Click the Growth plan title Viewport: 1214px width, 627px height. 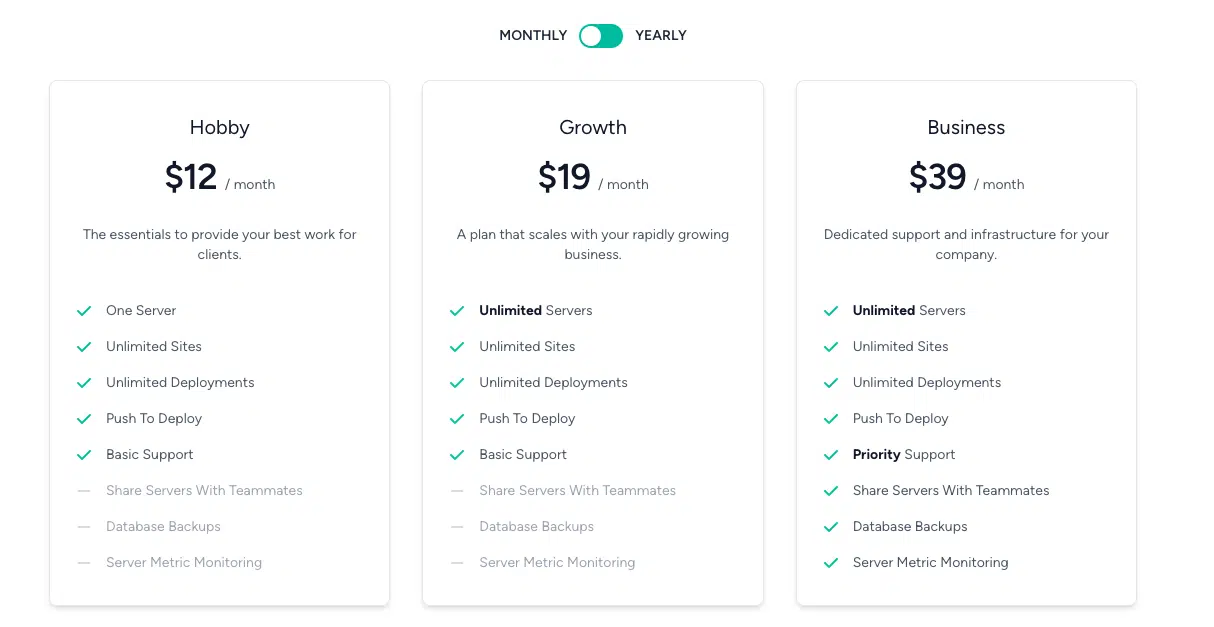click(592, 127)
